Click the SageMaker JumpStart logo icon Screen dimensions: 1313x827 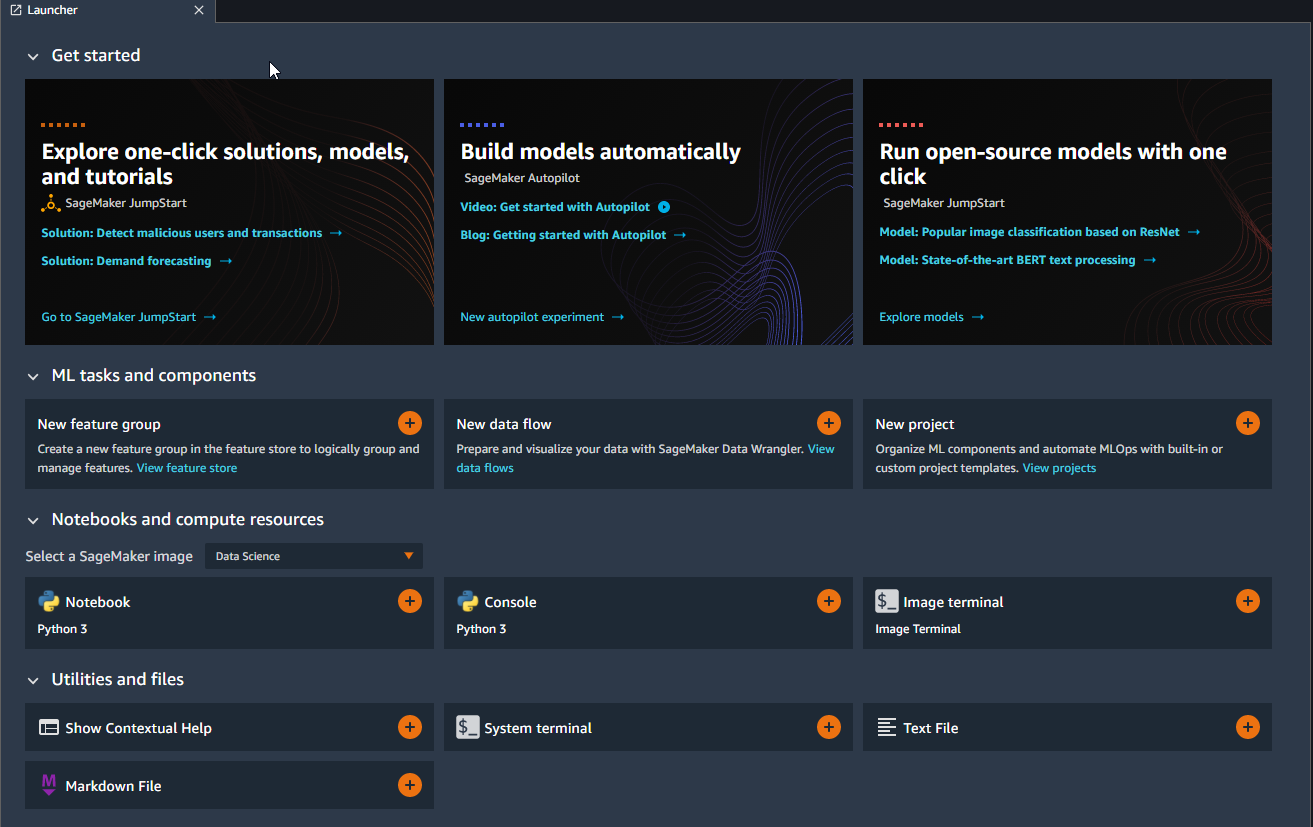[x=51, y=203]
